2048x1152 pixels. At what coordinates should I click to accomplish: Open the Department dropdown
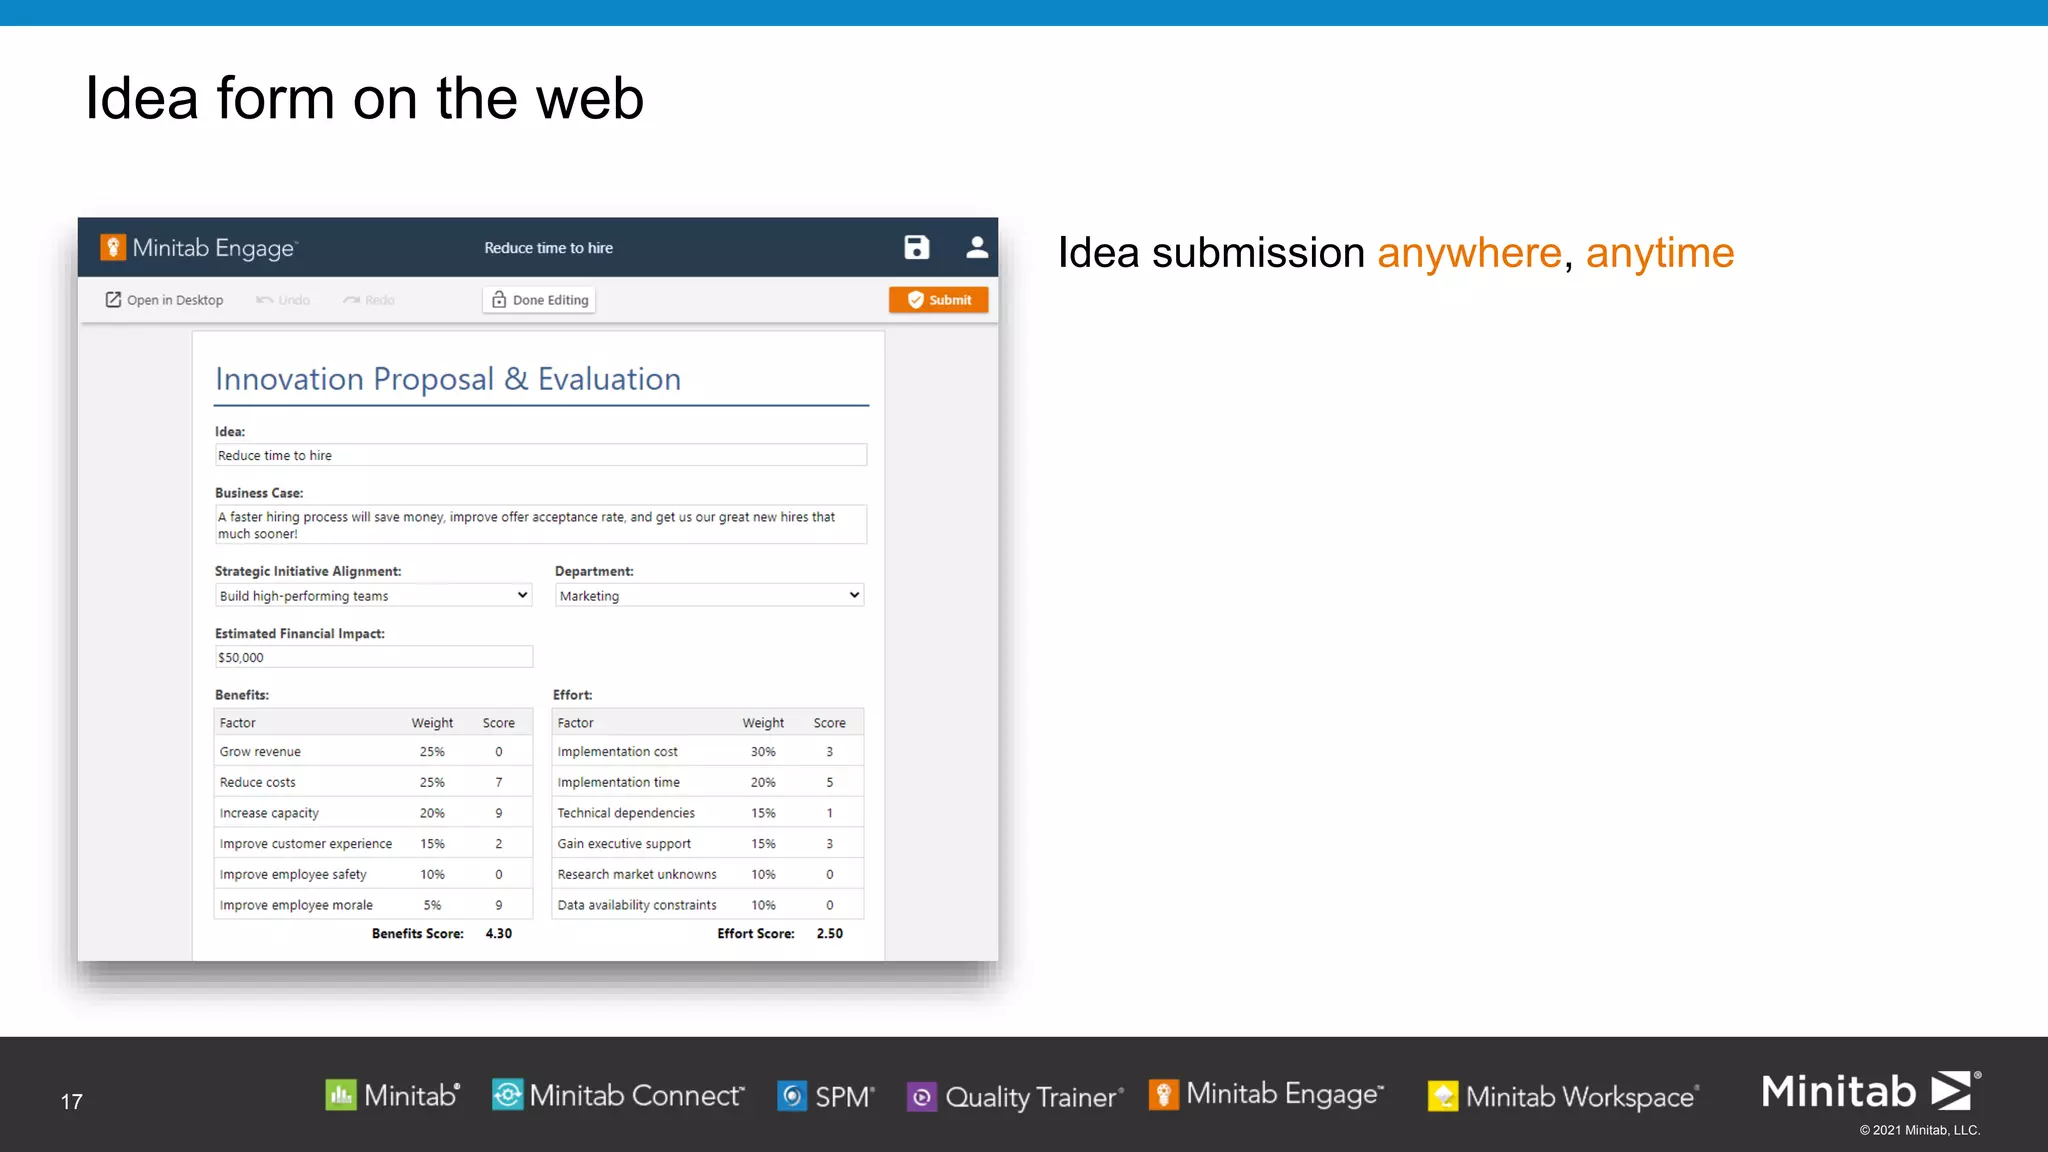click(x=709, y=595)
